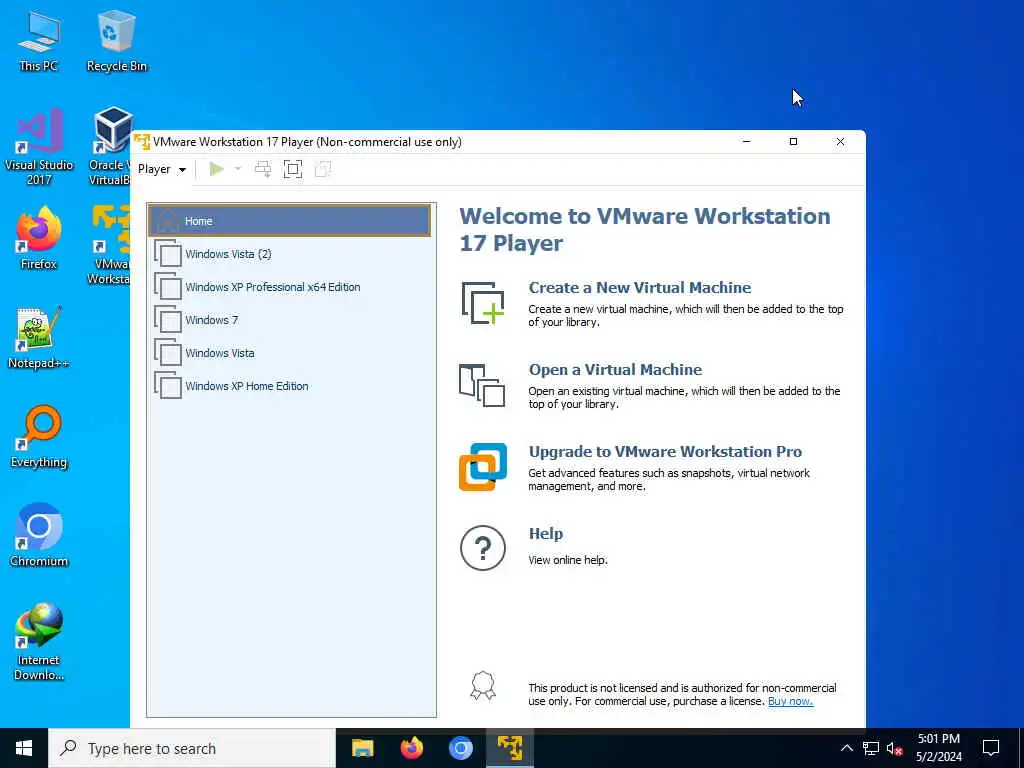Click the network tray icon

pos(871,748)
